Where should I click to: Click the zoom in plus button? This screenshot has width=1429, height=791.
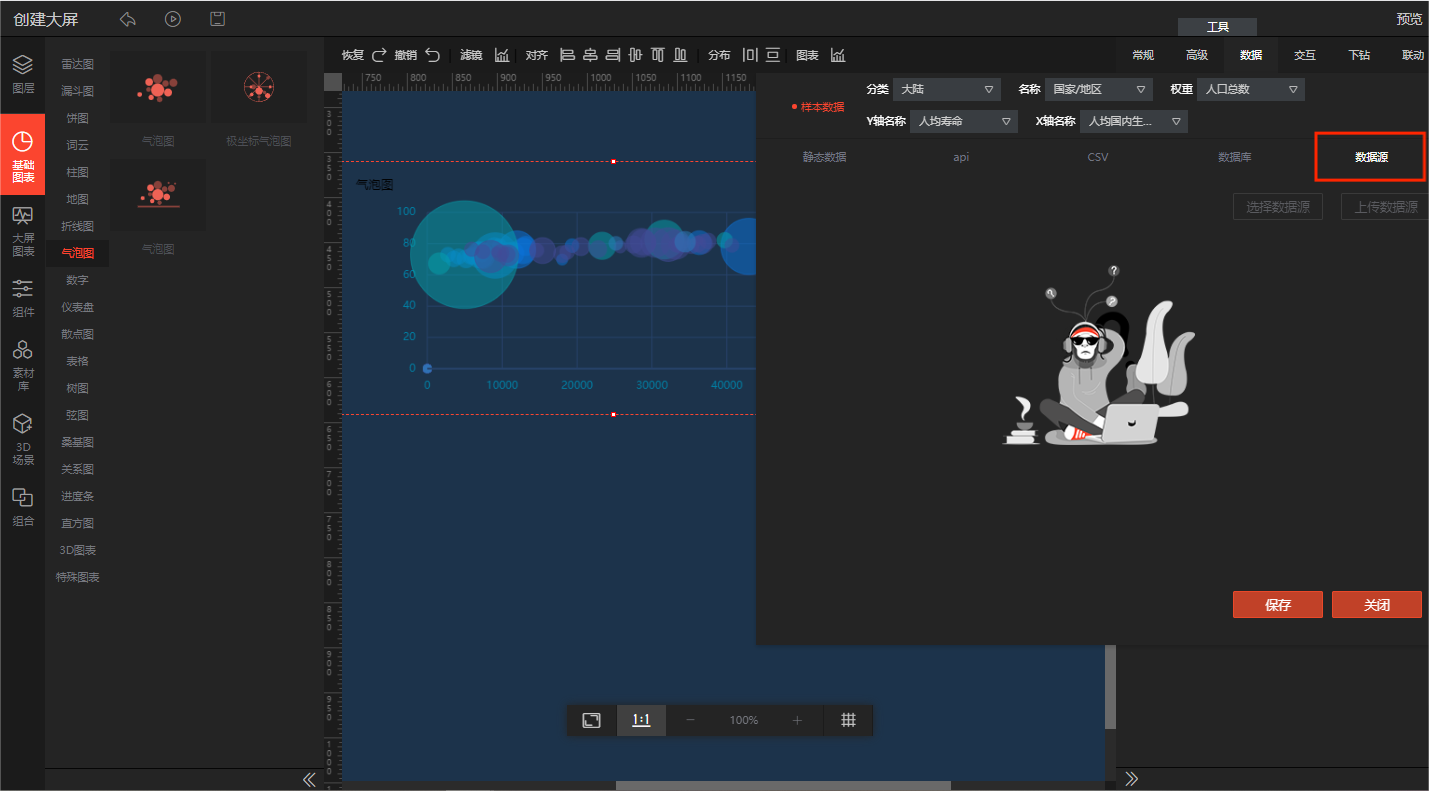tap(797, 720)
